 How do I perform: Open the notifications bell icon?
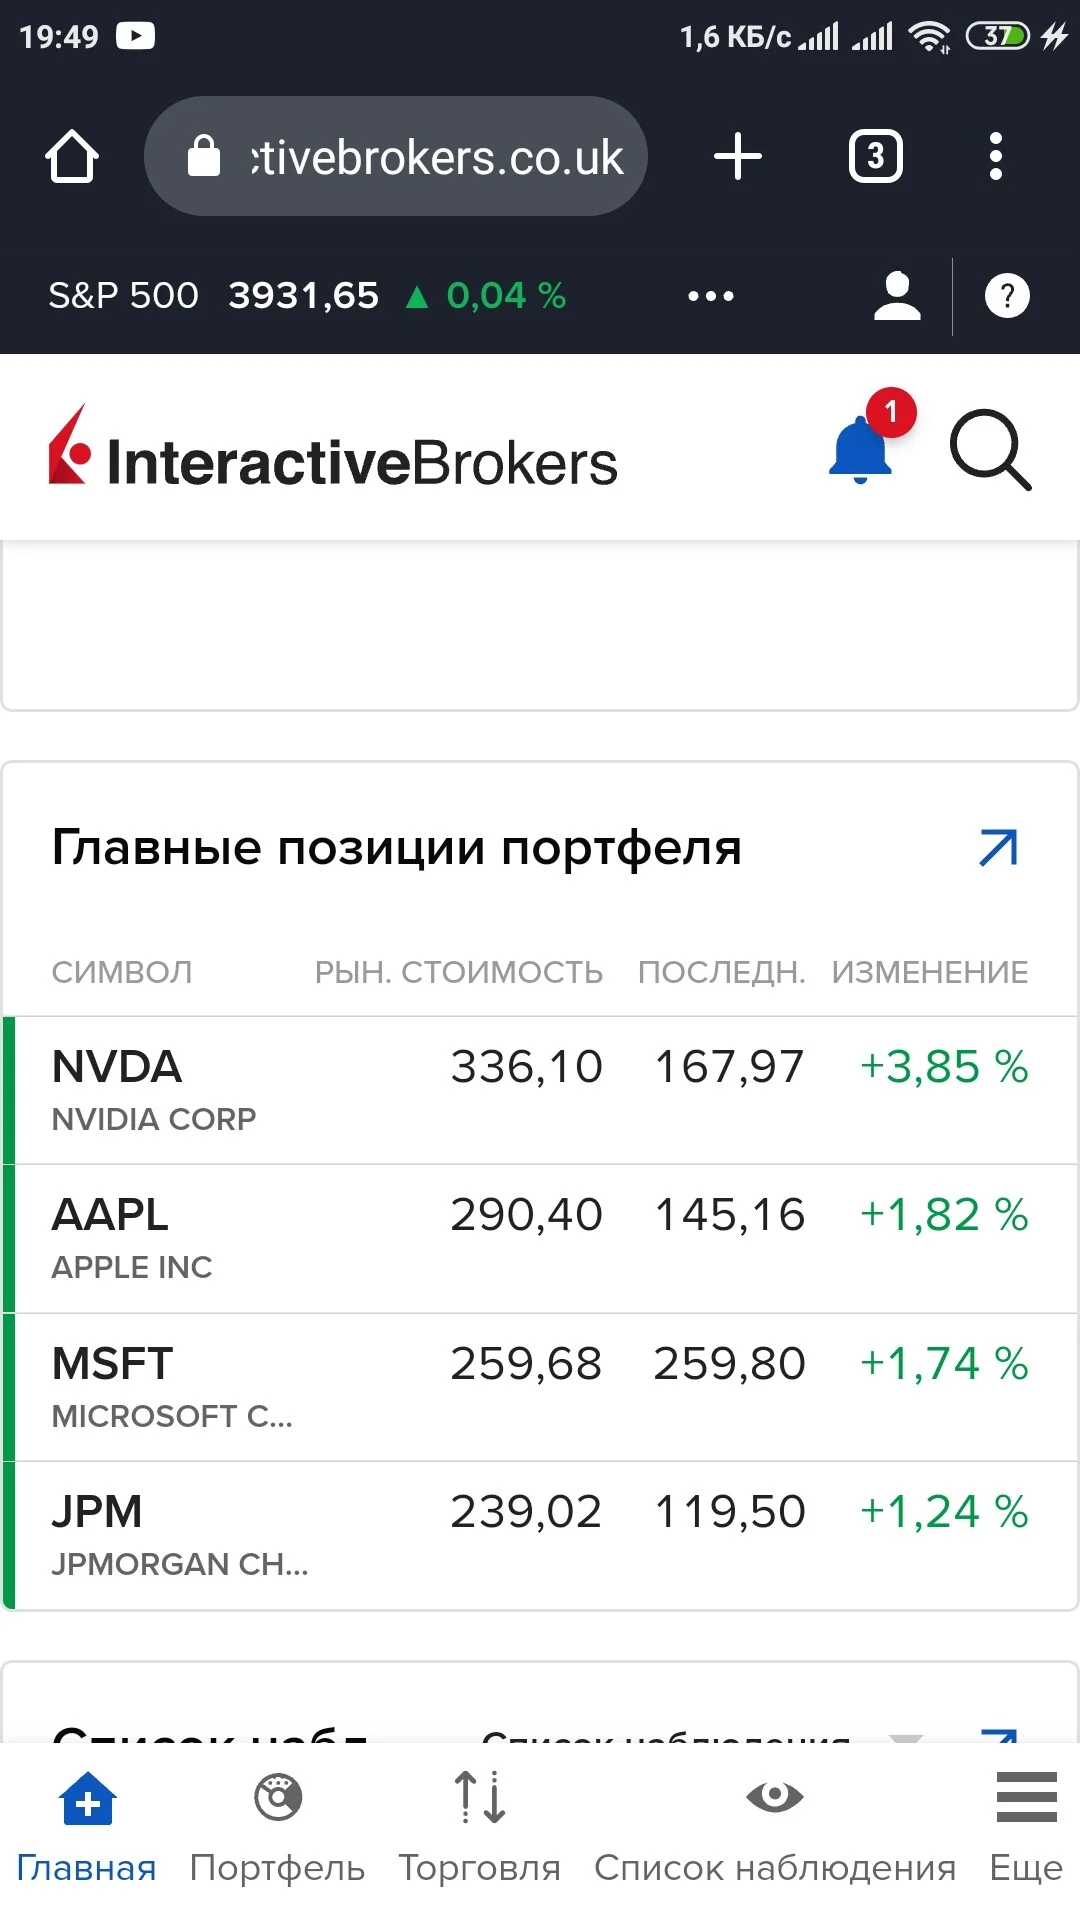[862, 448]
